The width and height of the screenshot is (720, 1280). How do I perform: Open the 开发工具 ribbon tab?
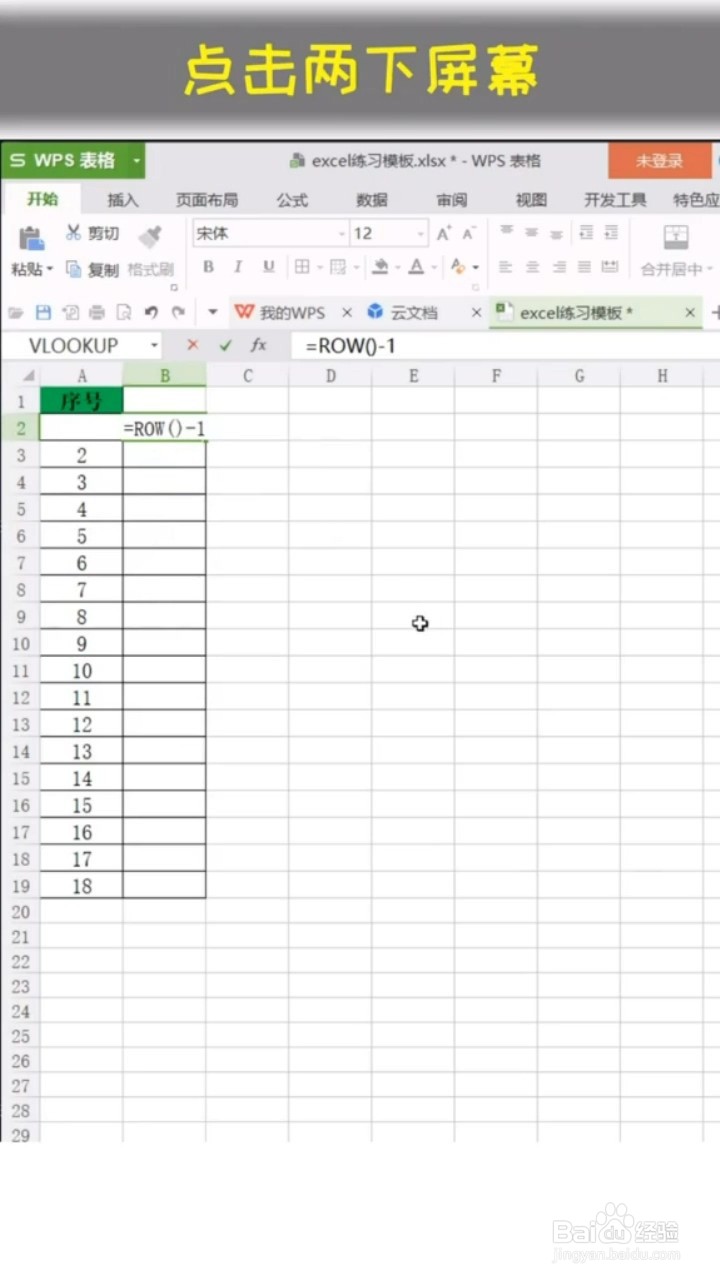tap(615, 199)
